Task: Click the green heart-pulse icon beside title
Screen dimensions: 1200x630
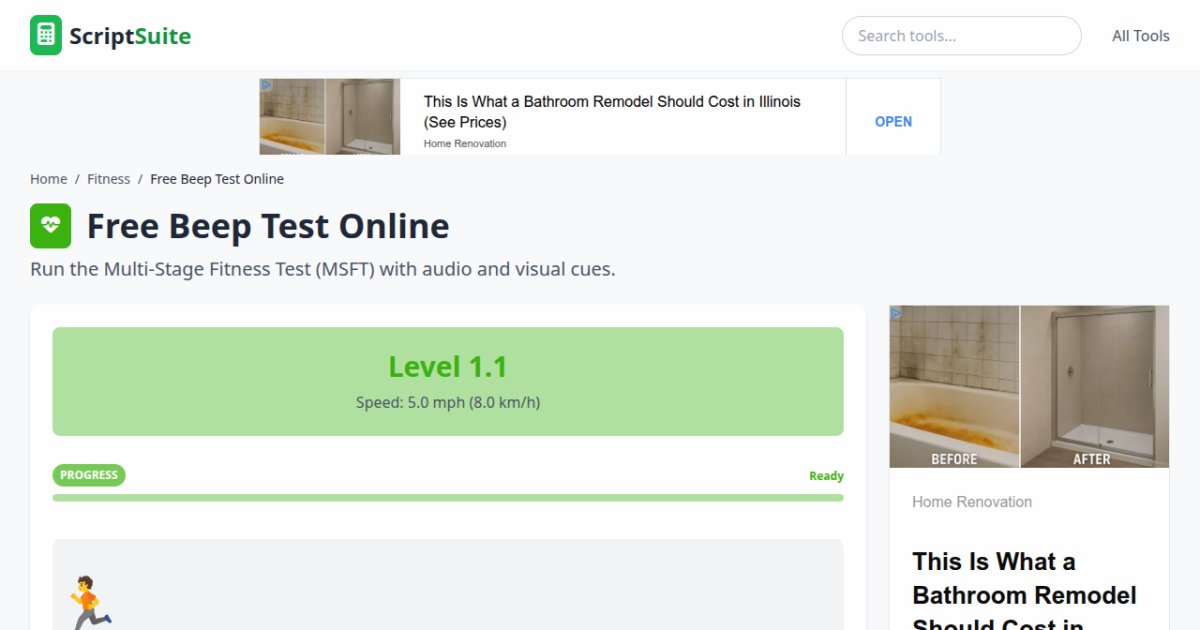Action: coord(51,226)
